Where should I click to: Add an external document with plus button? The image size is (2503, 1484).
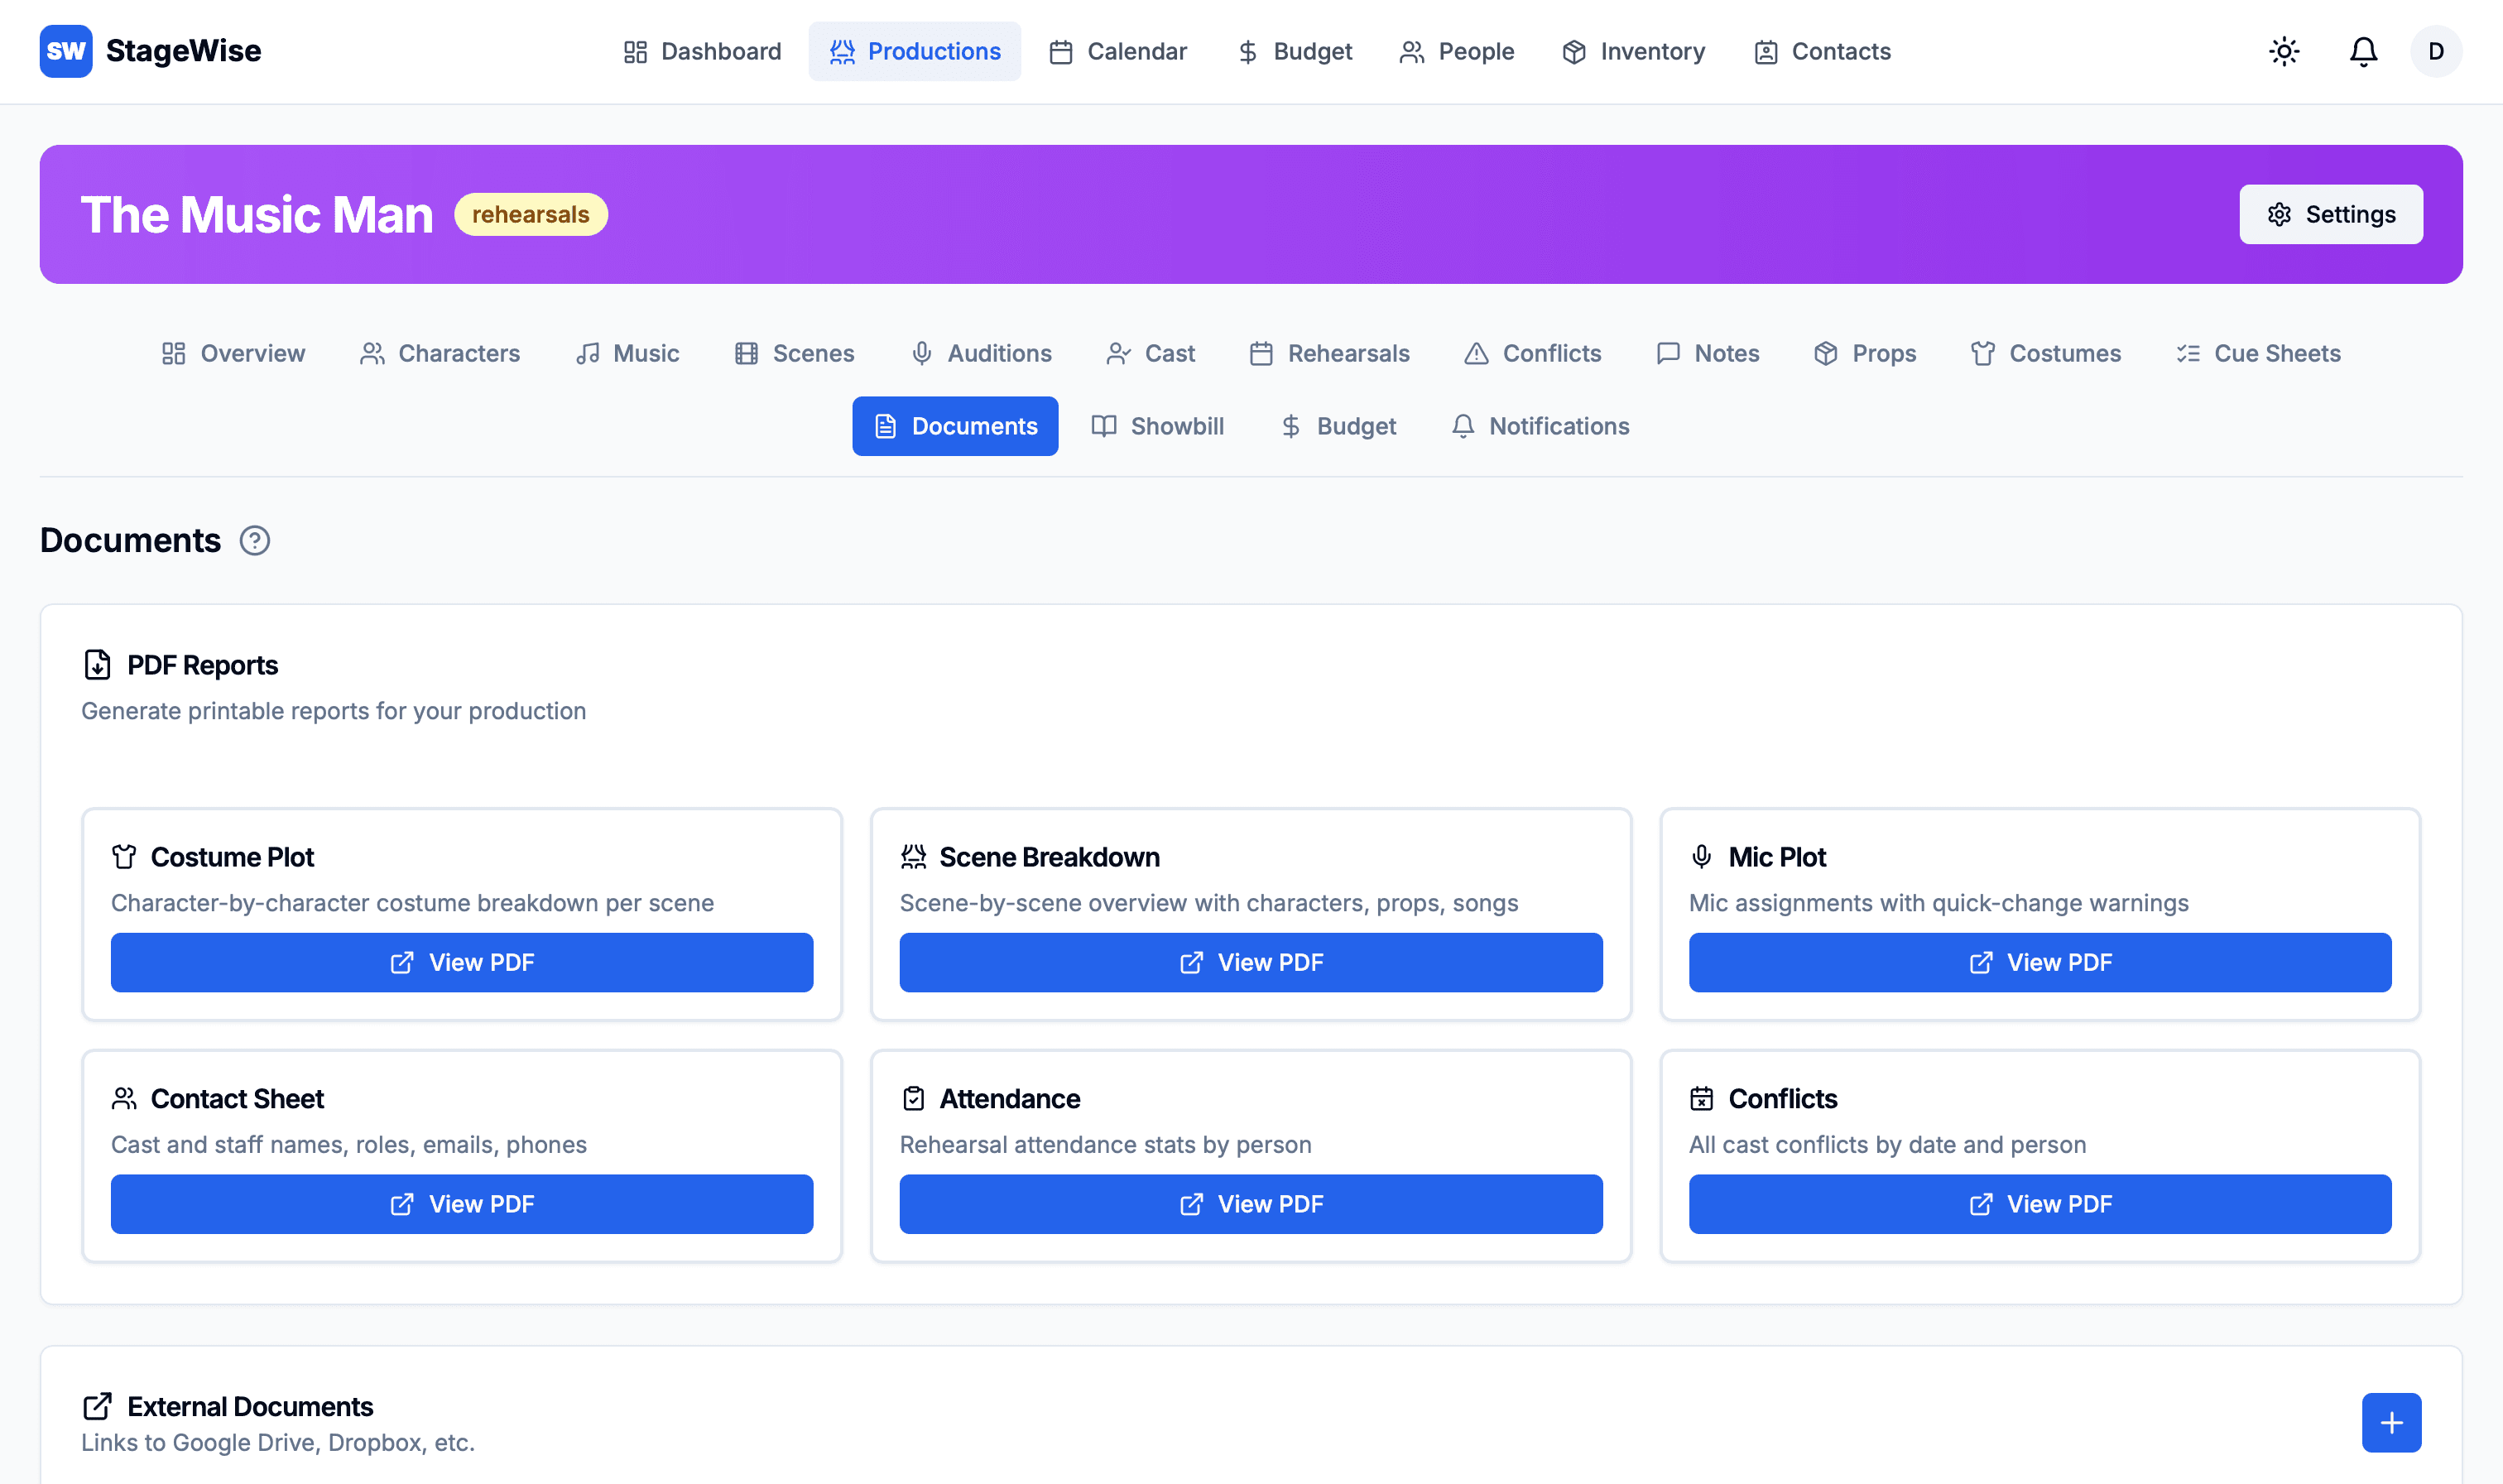click(2390, 1422)
